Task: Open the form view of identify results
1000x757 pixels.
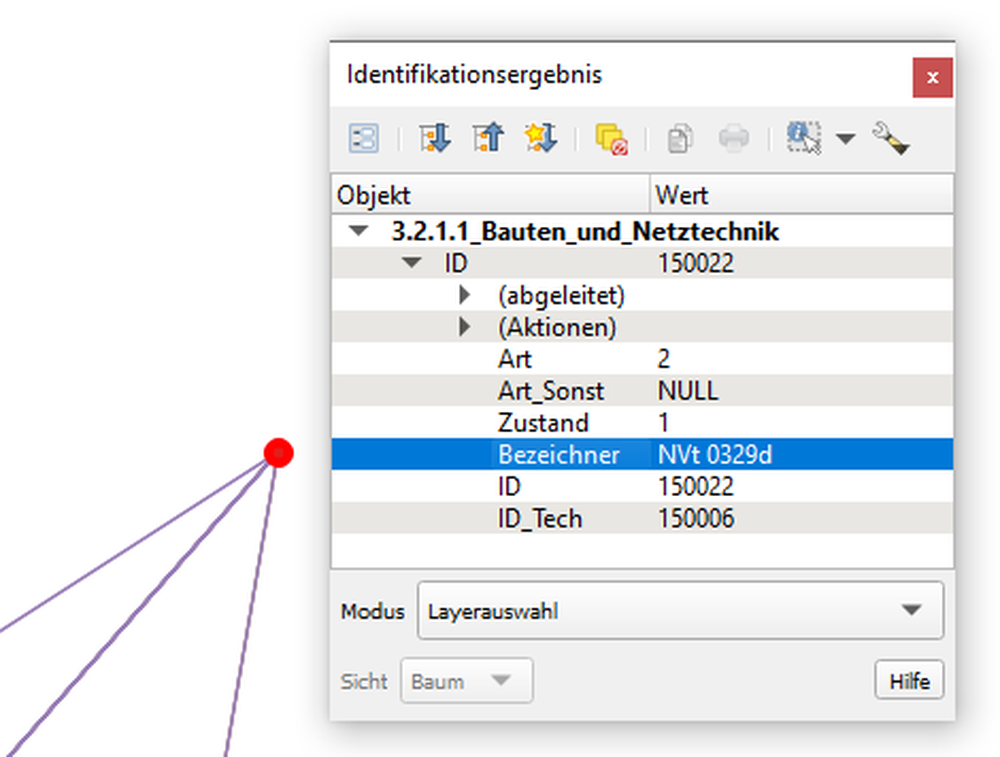Action: (x=362, y=138)
